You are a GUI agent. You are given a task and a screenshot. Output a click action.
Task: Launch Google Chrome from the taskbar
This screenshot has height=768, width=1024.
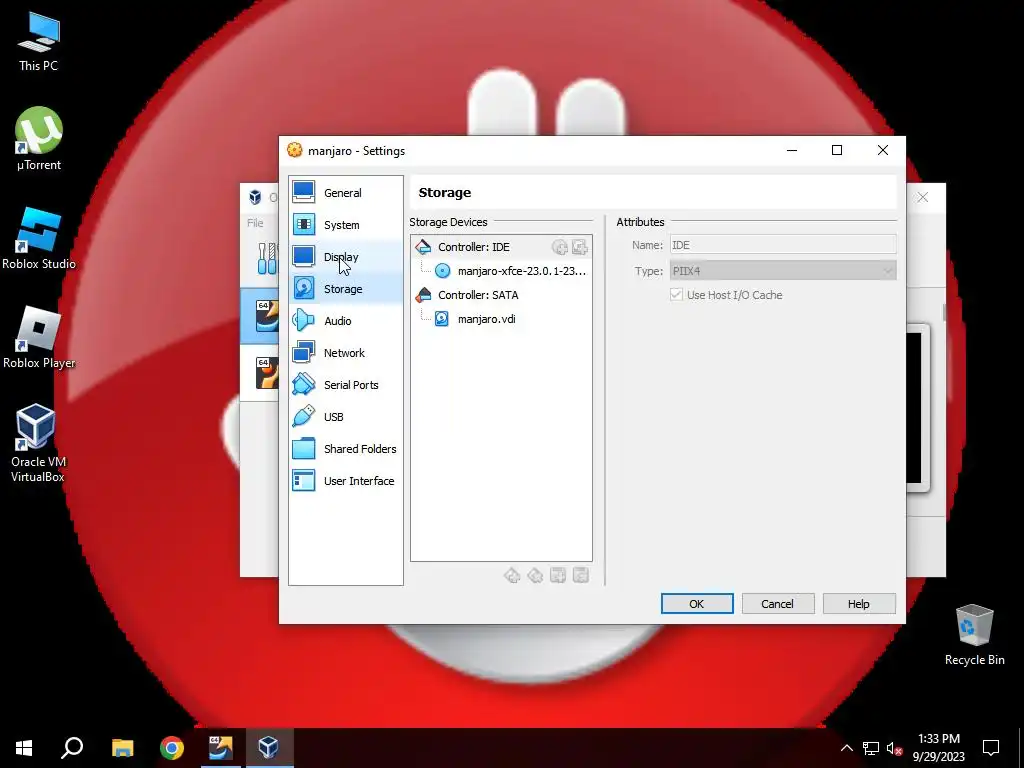(172, 748)
